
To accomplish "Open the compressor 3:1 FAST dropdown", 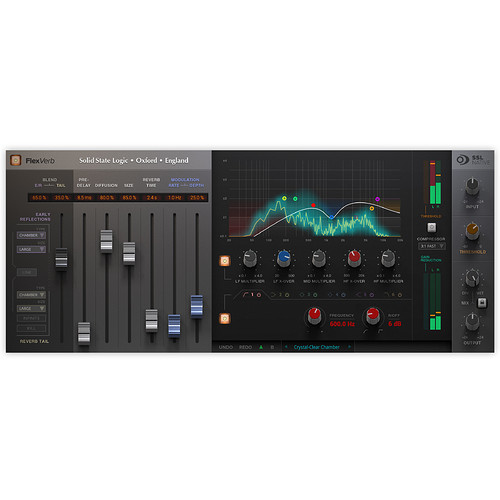I will tap(432, 246).
